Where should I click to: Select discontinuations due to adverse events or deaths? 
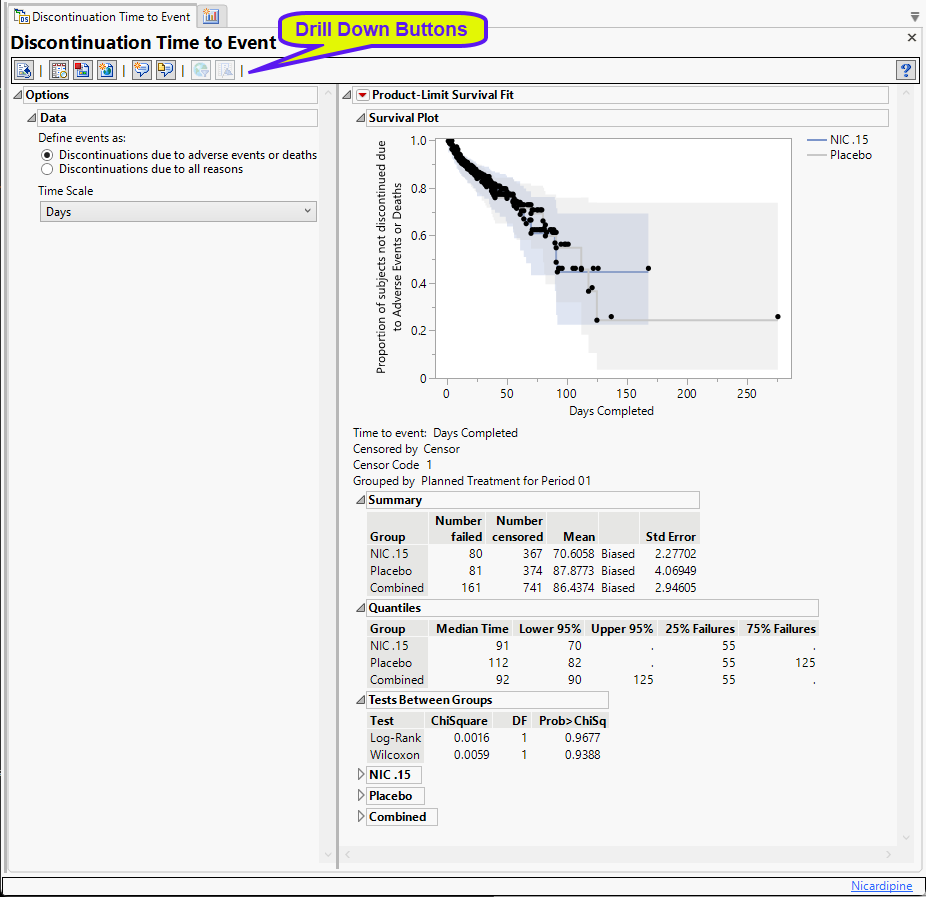(47, 155)
